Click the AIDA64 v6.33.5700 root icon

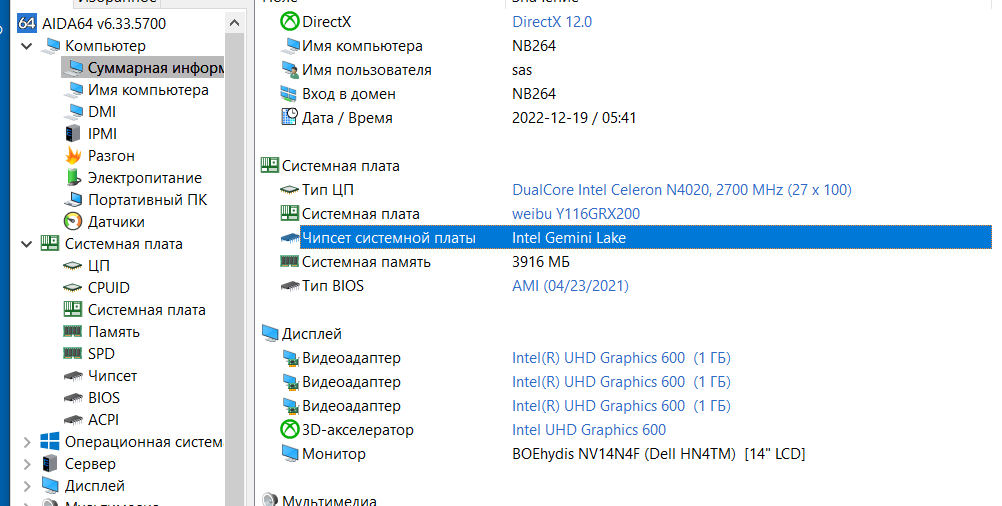point(27,24)
